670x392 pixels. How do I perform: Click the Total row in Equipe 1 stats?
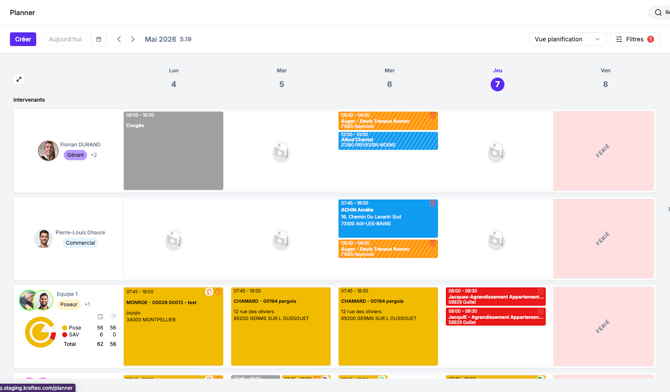coord(90,344)
